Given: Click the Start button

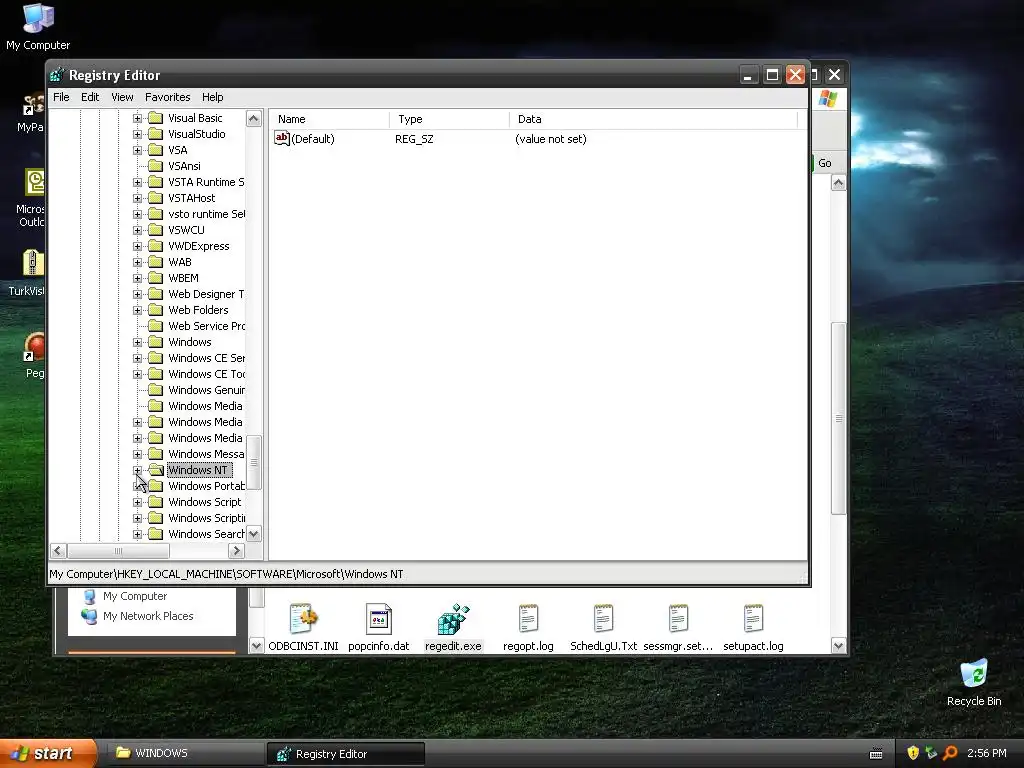Looking at the screenshot, I should tap(48, 754).
